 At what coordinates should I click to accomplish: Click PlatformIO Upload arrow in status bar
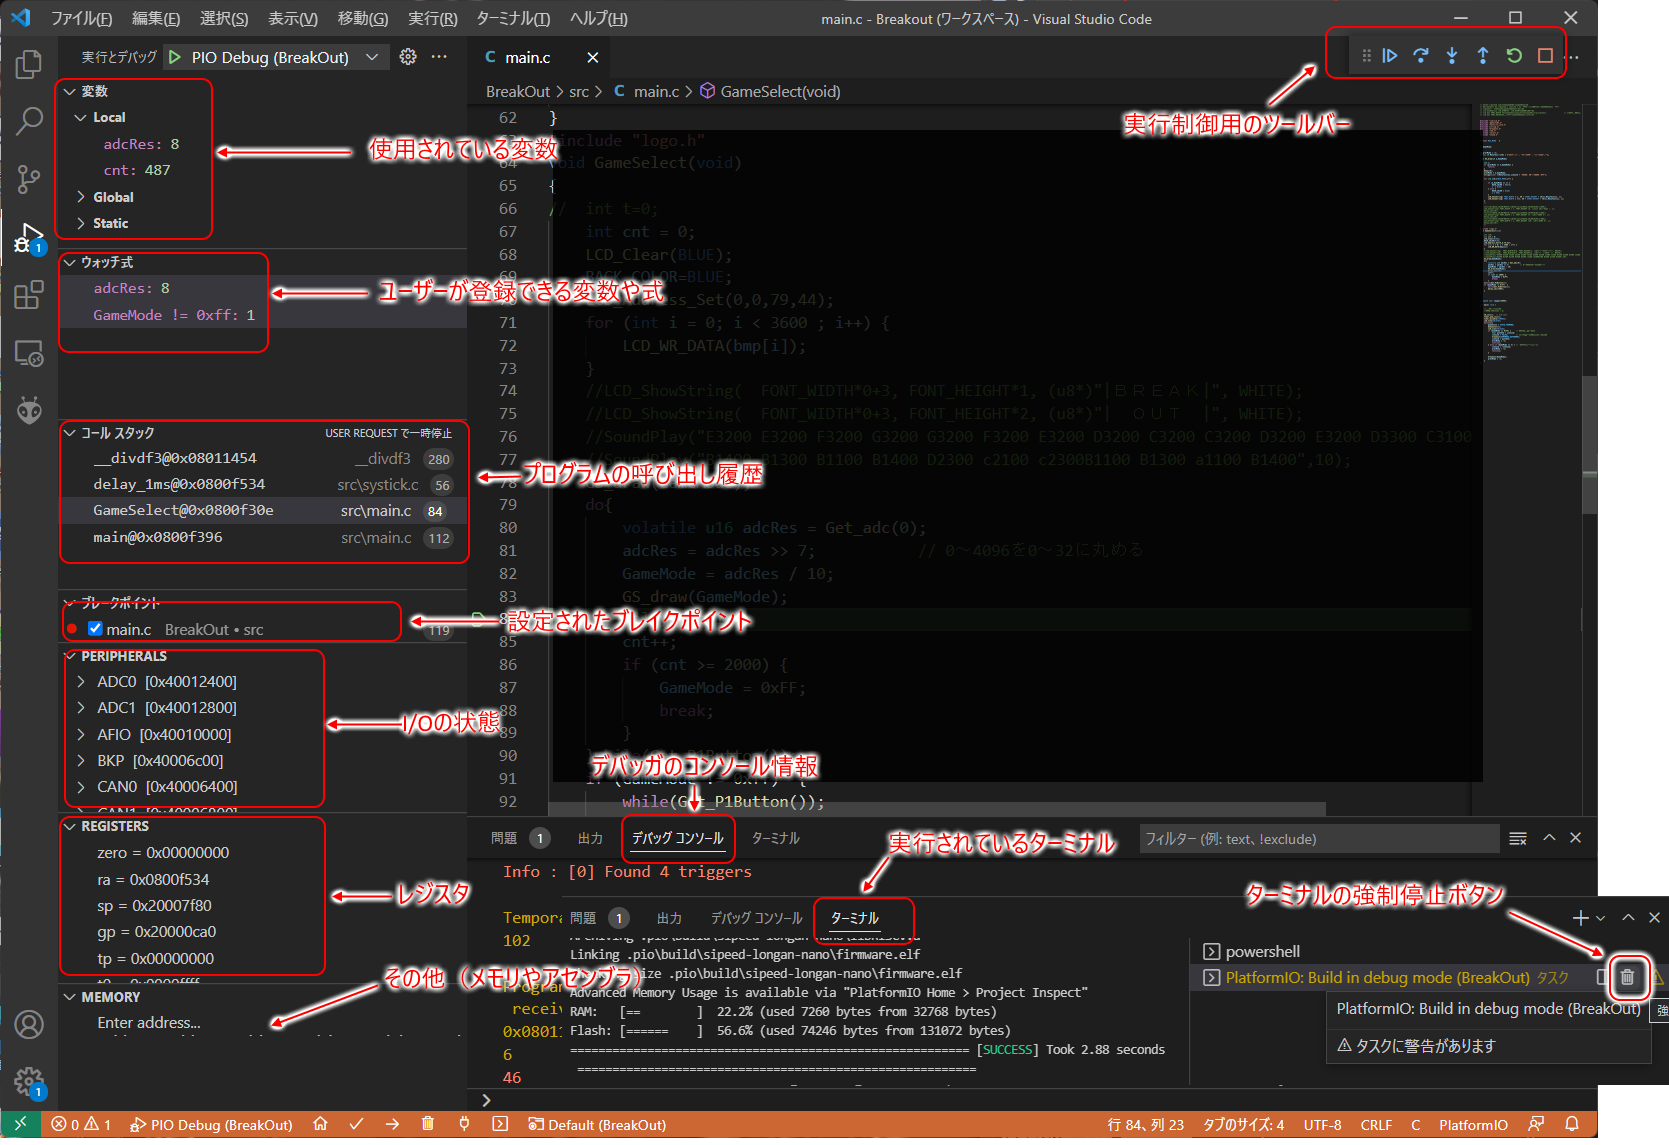coord(392,1124)
